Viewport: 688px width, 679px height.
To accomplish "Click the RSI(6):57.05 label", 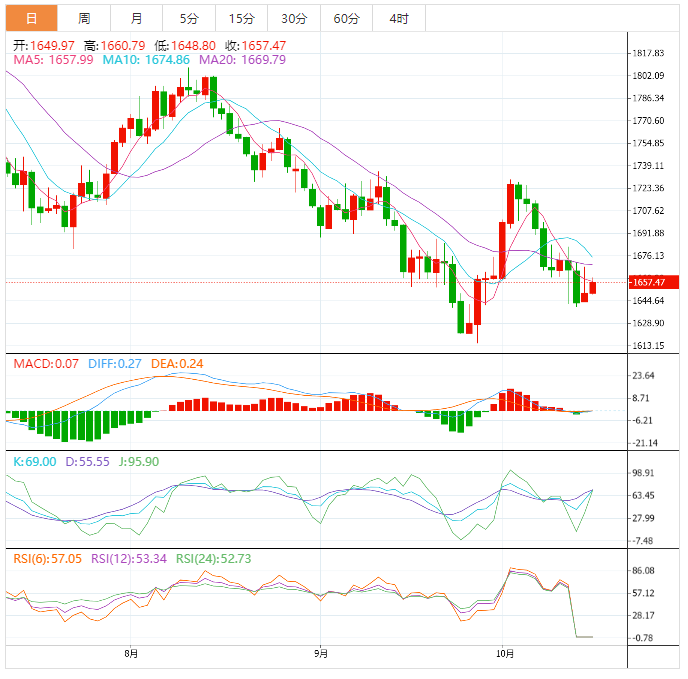I will (x=47, y=559).
